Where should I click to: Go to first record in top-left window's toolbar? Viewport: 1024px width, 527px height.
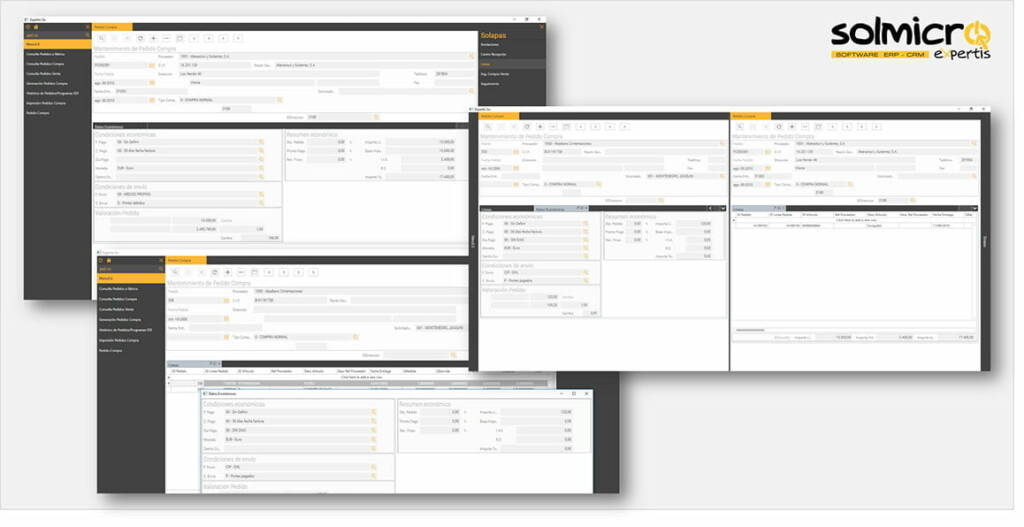coord(194,39)
